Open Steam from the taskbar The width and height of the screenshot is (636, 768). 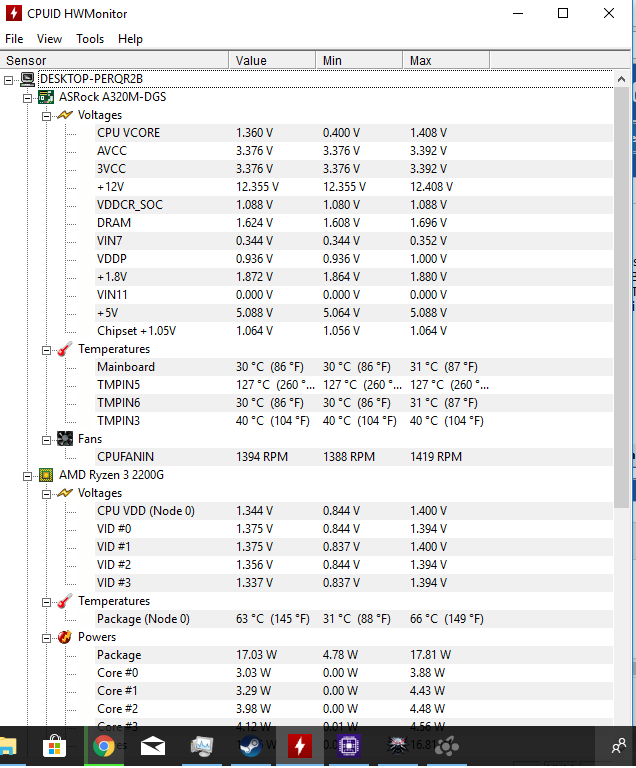tap(250, 746)
